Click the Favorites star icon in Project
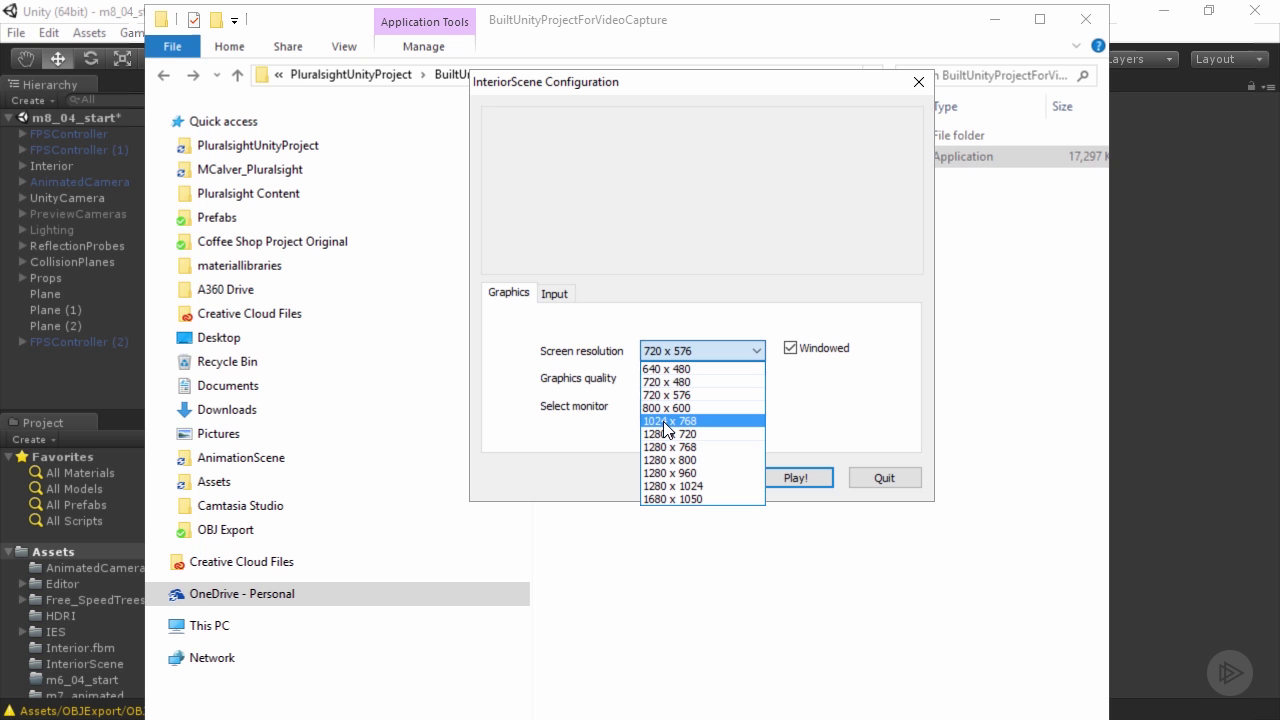1280x720 pixels. click(x=22, y=457)
